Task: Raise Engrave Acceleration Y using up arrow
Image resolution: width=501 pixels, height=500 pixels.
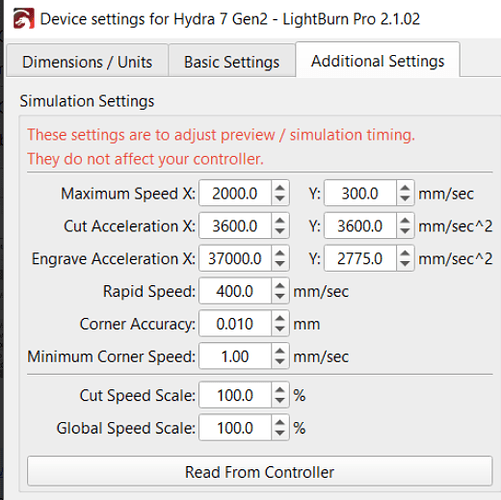Action: point(405,252)
